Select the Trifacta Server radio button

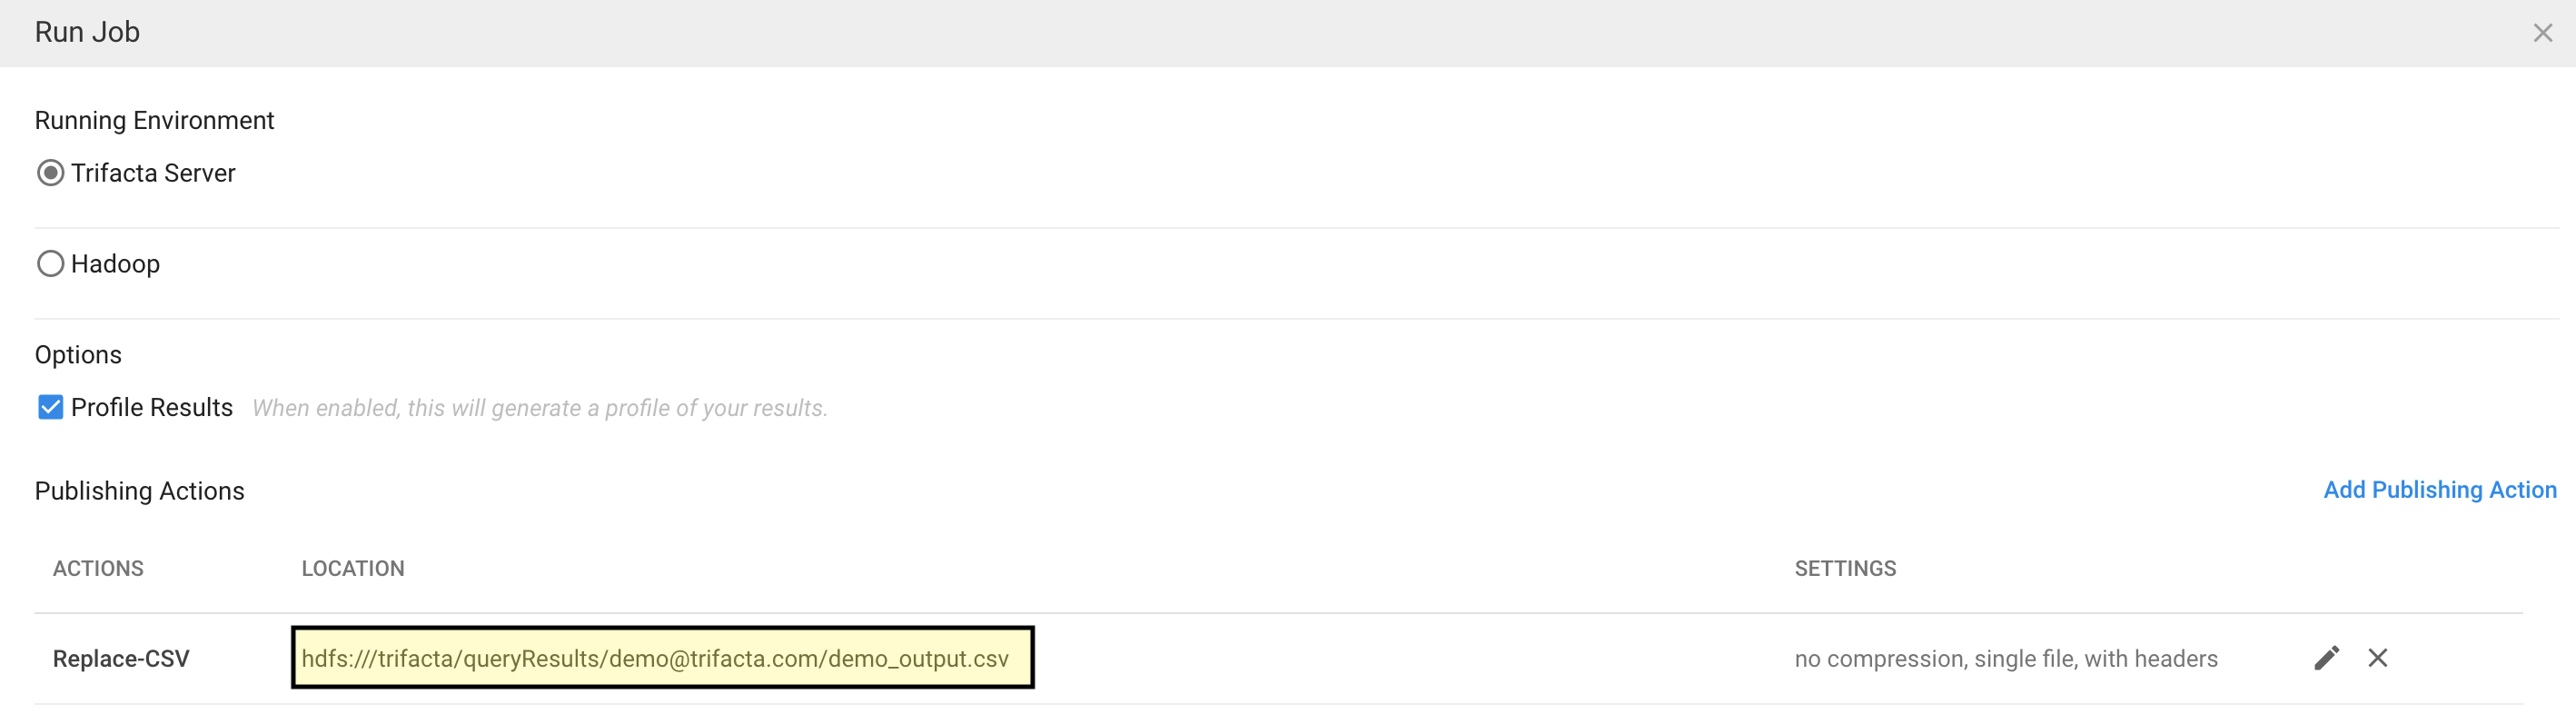50,173
